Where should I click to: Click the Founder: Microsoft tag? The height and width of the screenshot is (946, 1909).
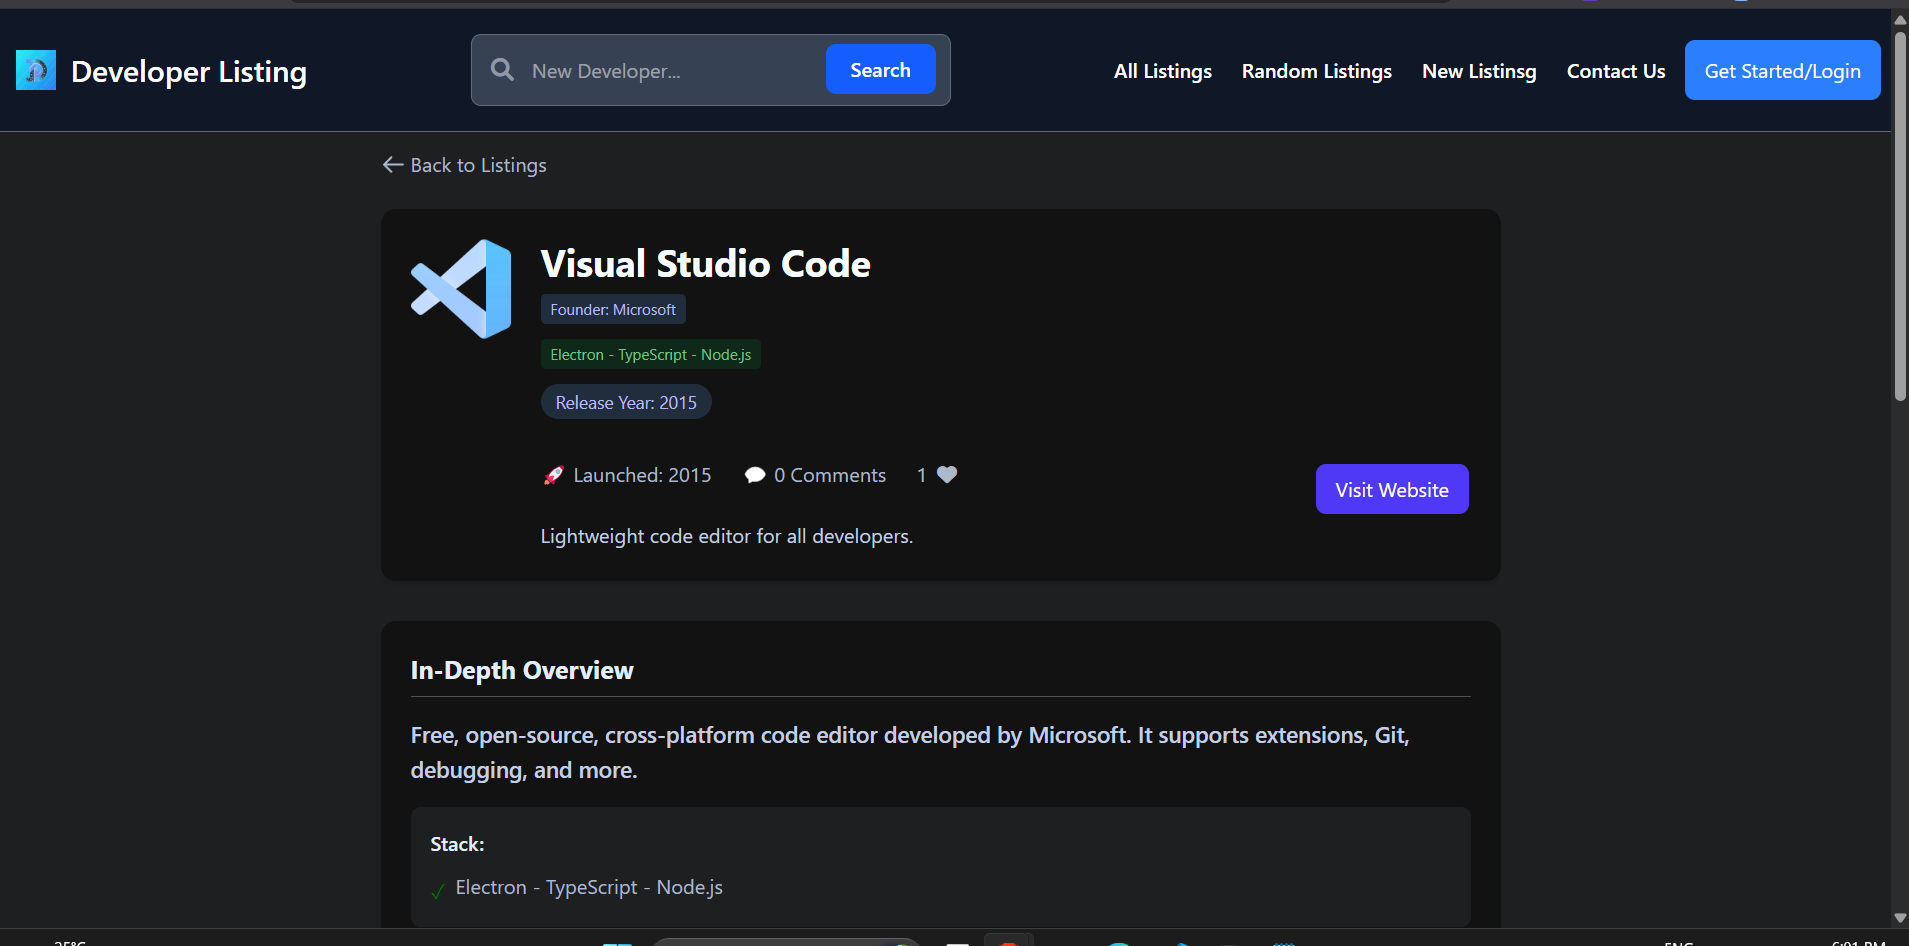[x=613, y=309]
